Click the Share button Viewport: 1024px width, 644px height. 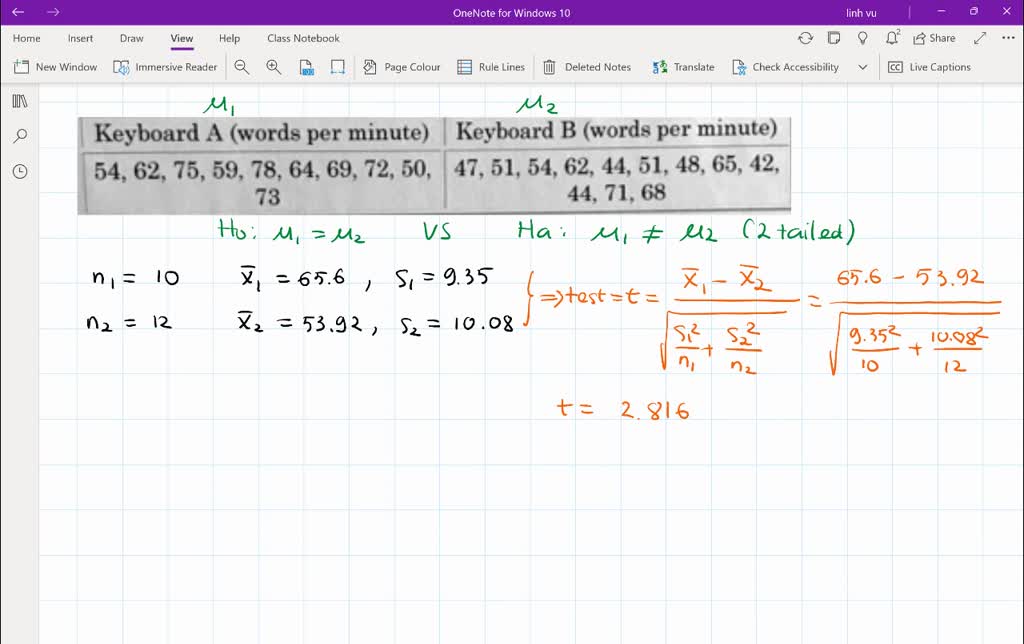coord(933,38)
